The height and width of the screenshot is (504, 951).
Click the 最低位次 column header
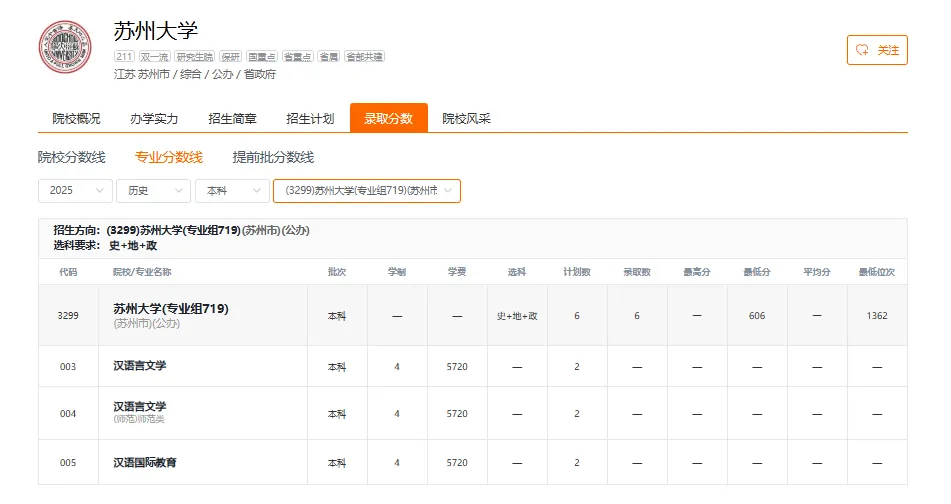877,272
